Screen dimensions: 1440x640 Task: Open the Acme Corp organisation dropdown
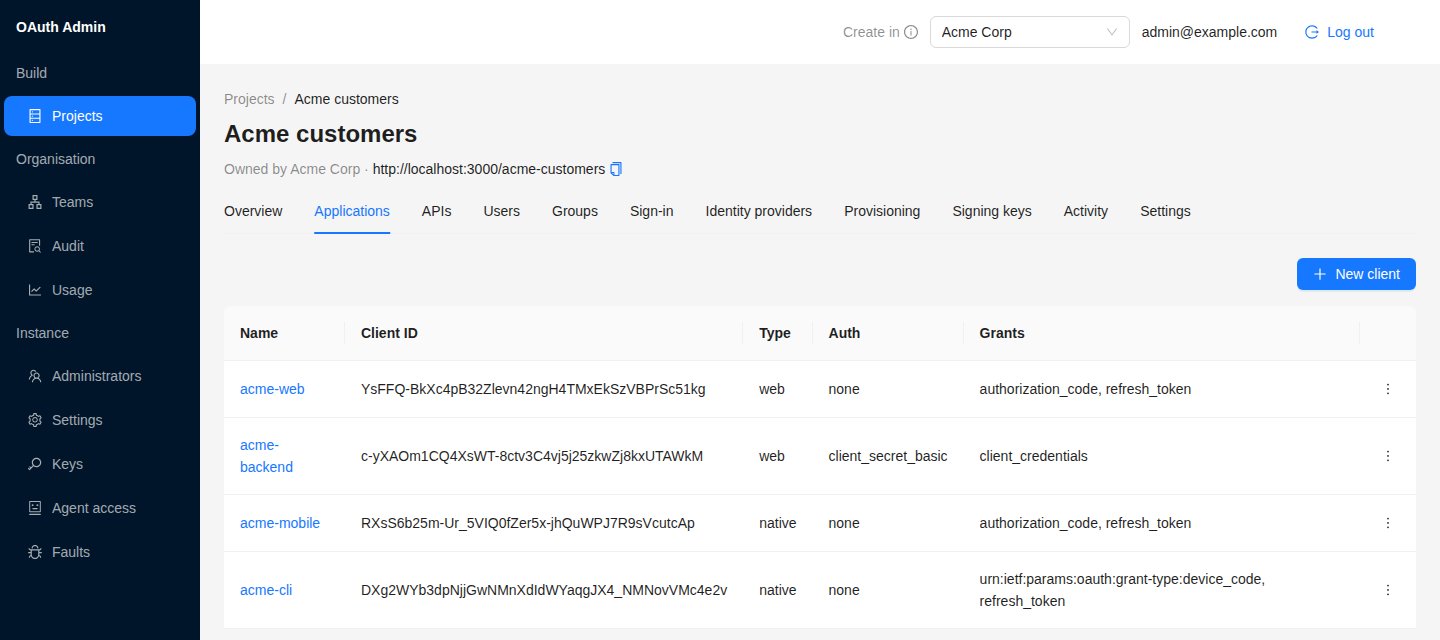(x=1030, y=32)
